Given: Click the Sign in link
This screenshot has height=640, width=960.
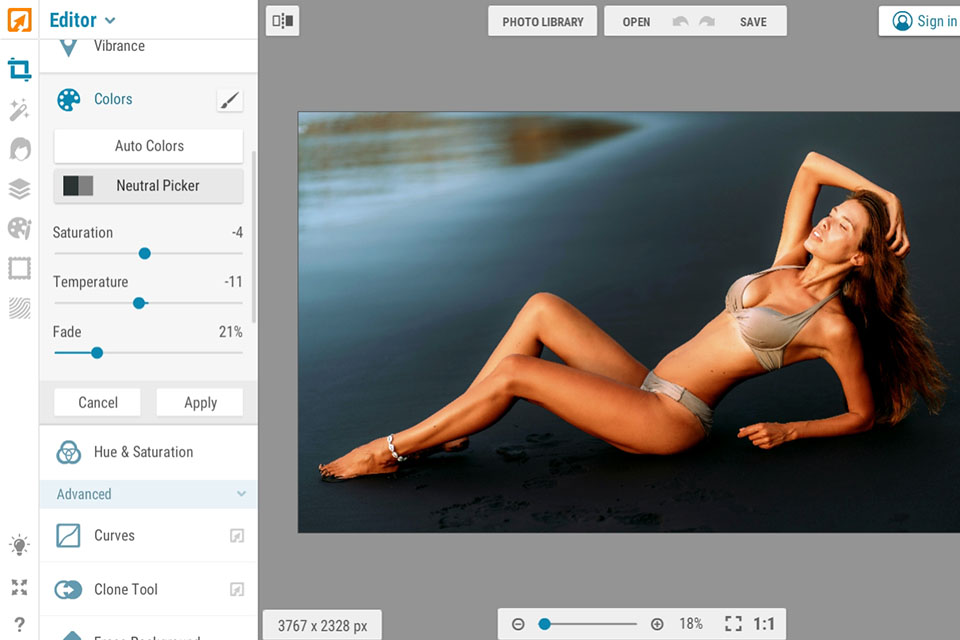Looking at the screenshot, I should coord(937,21).
